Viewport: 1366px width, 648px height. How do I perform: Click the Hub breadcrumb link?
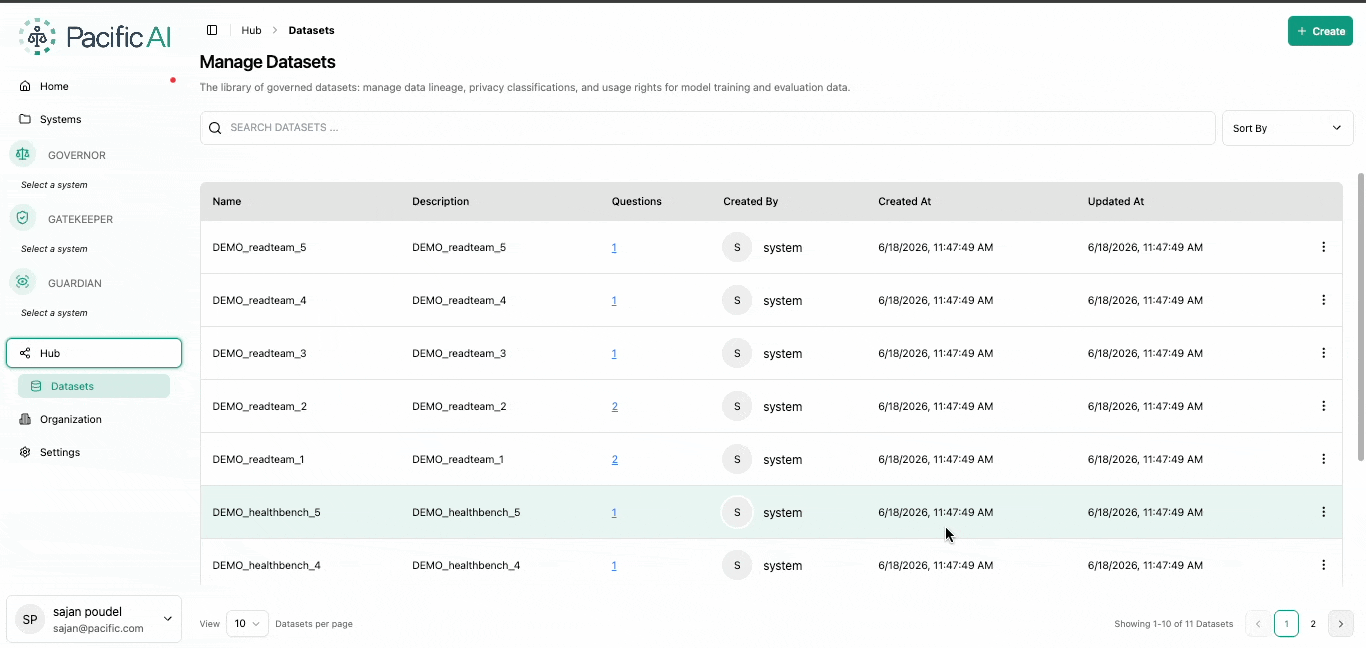[251, 30]
